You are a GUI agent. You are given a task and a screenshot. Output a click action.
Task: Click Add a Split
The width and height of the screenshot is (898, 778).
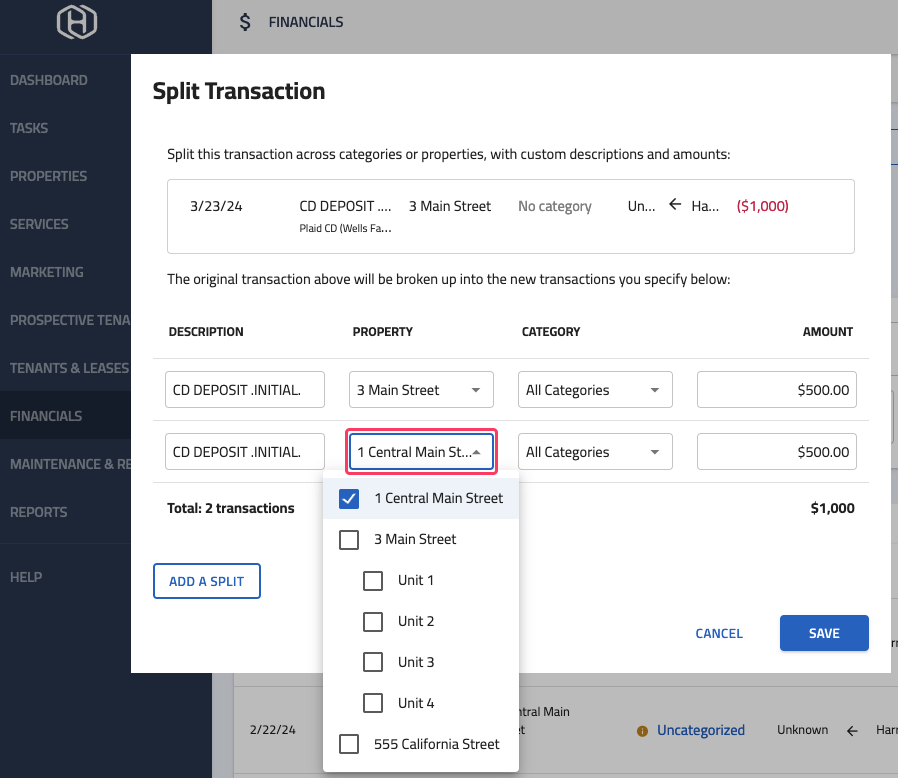pyautogui.click(x=206, y=580)
